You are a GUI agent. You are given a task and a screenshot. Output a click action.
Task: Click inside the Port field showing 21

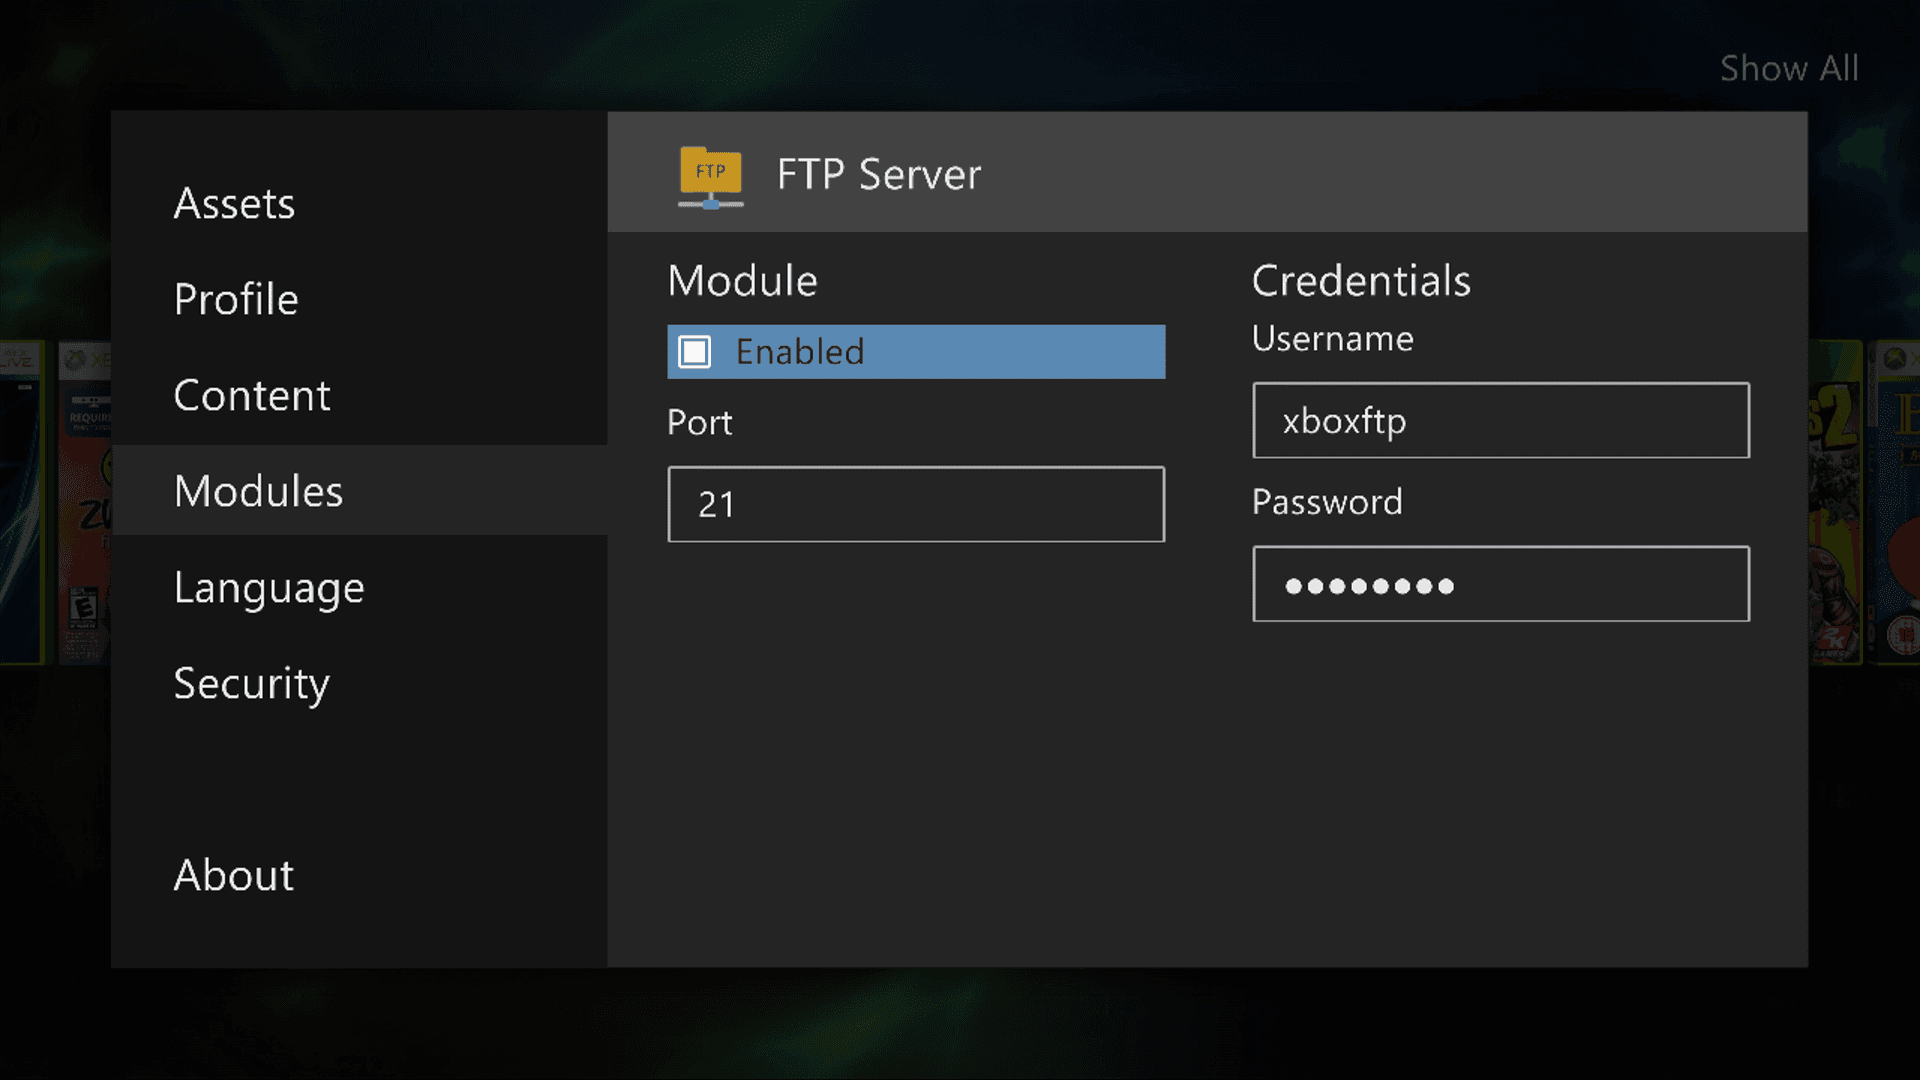(x=915, y=504)
